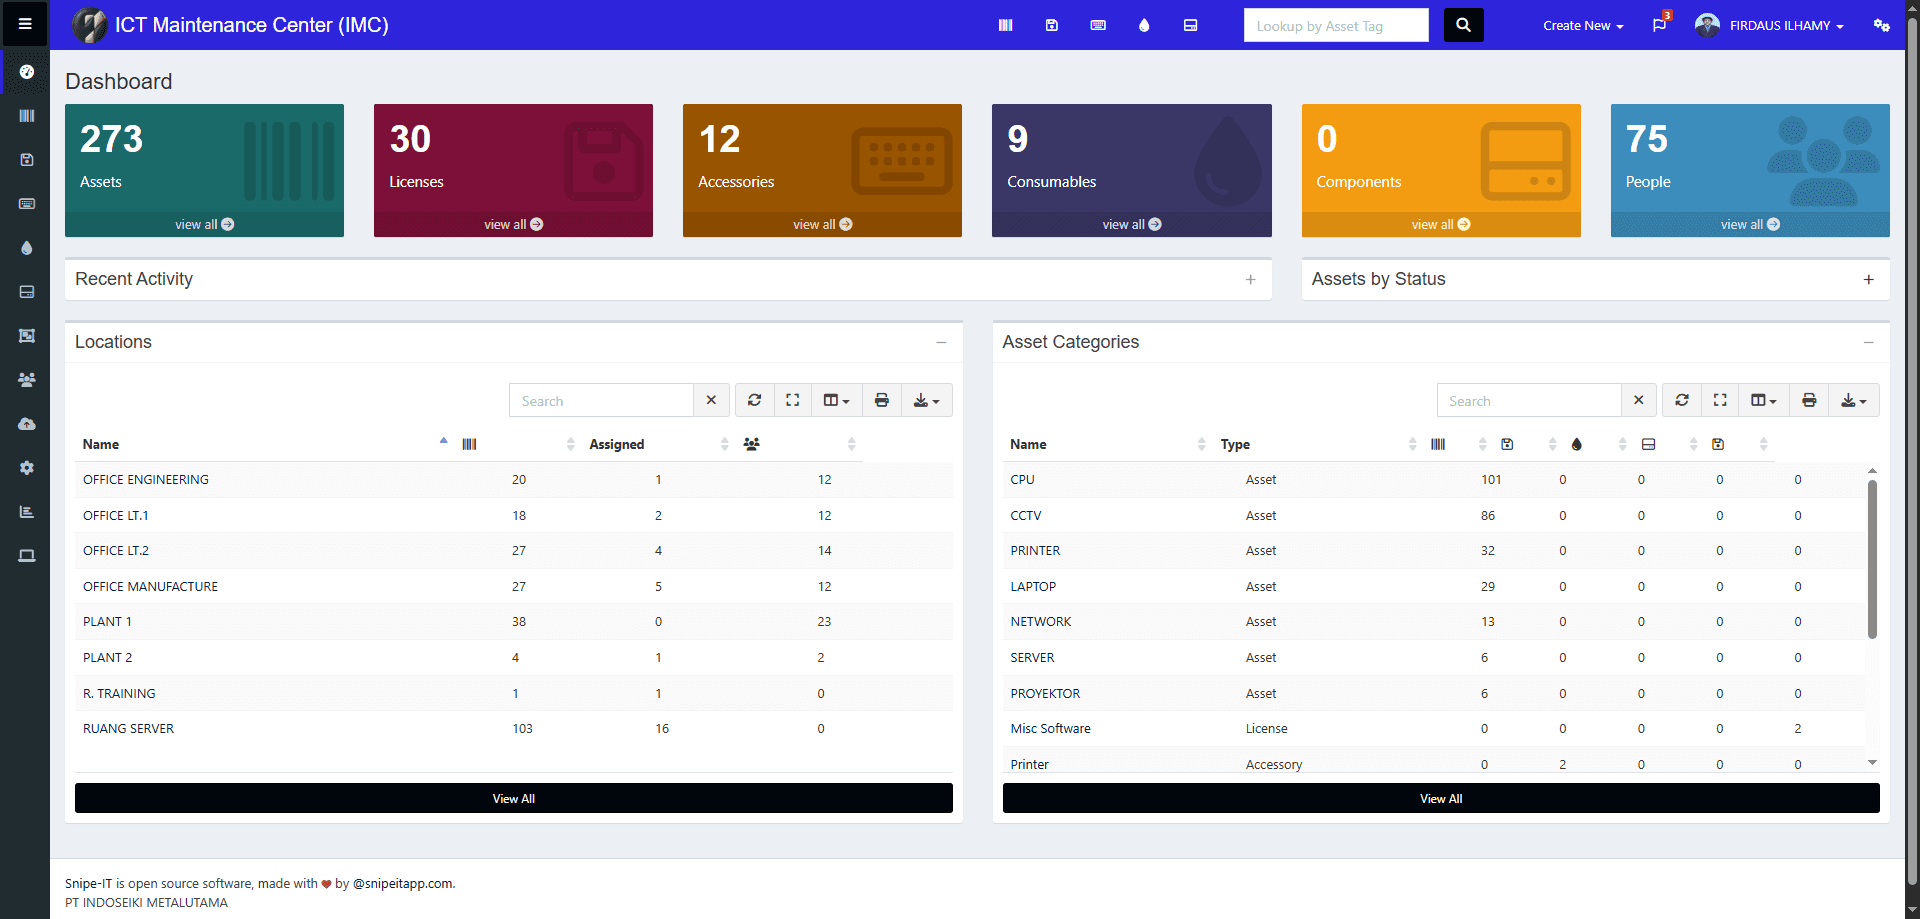Open Accessories via the keyboard sidebar icon
This screenshot has width=1920, height=919.
(27, 203)
